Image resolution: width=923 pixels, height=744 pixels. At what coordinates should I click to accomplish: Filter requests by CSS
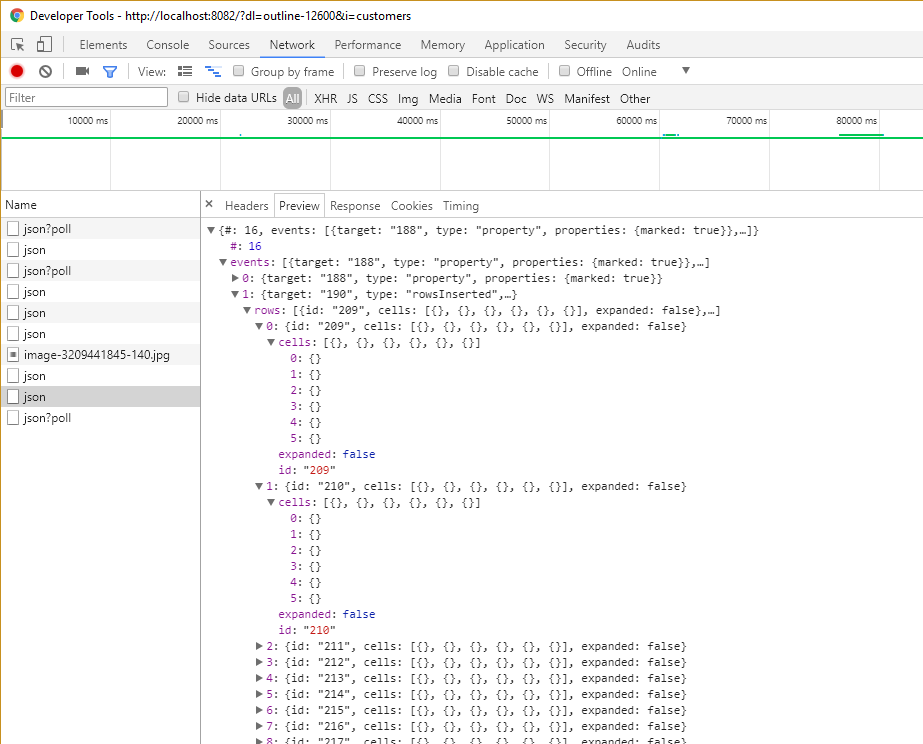pos(378,98)
